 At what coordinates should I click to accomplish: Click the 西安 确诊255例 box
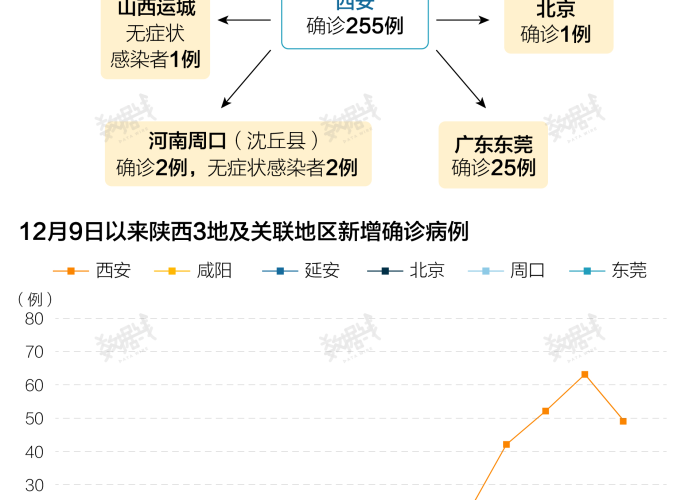(x=355, y=24)
